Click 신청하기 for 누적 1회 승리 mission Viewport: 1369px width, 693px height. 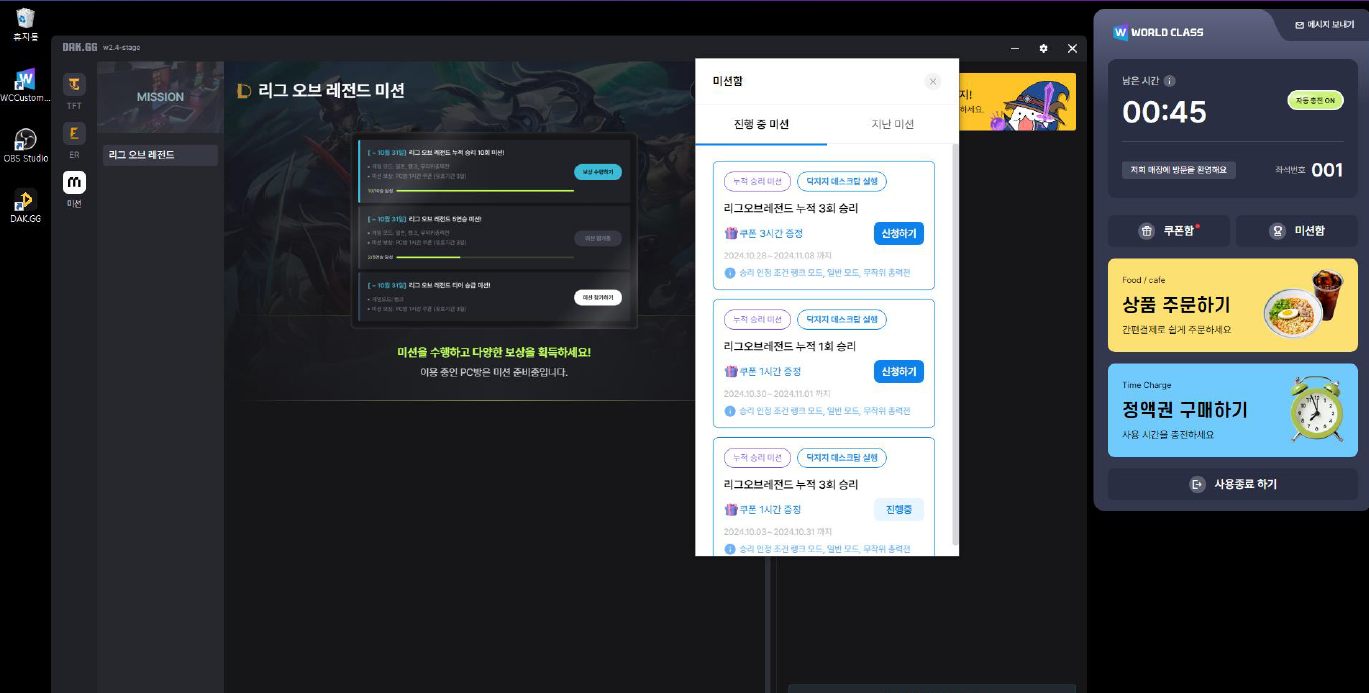point(898,372)
